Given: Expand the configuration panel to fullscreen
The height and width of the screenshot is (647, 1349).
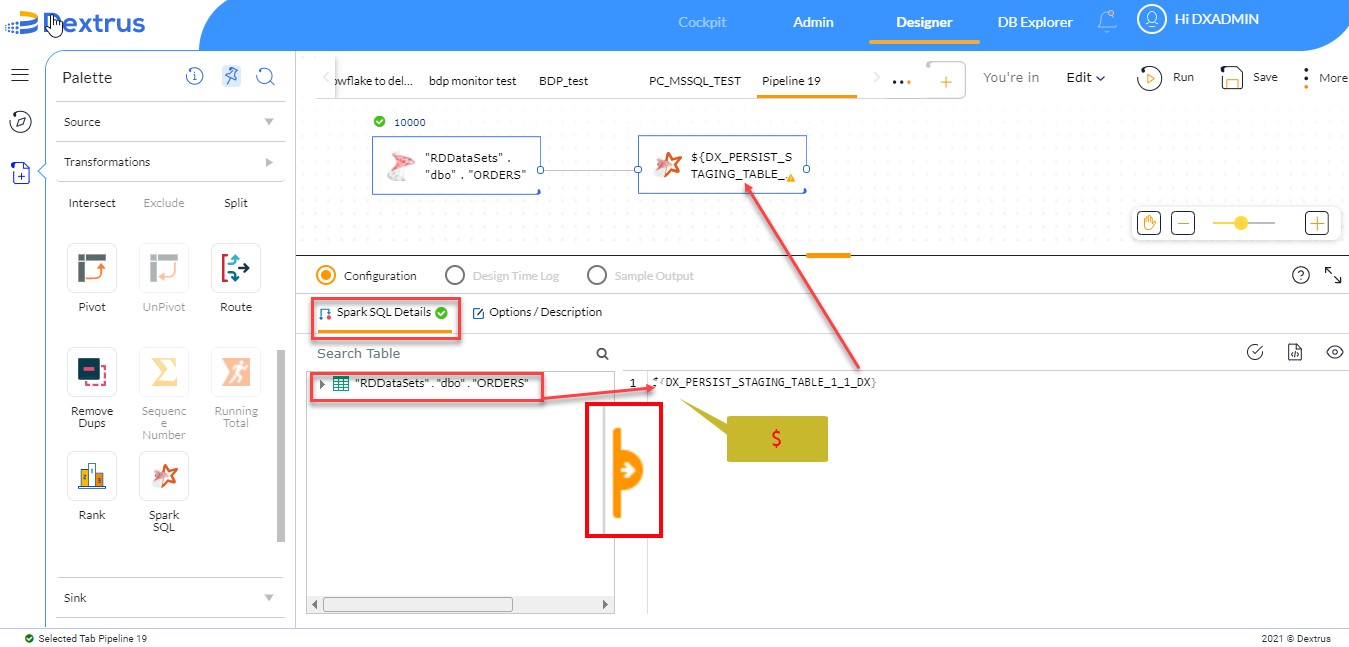Looking at the screenshot, I should point(1333,275).
